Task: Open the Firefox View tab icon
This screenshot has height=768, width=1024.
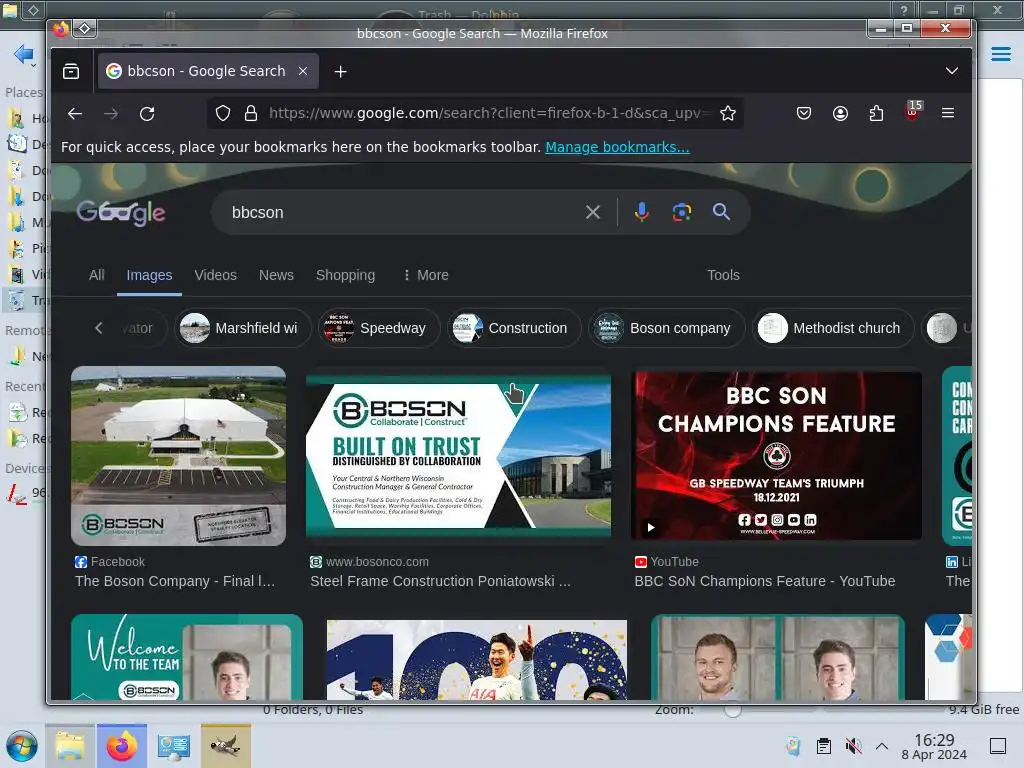Action: (71, 71)
